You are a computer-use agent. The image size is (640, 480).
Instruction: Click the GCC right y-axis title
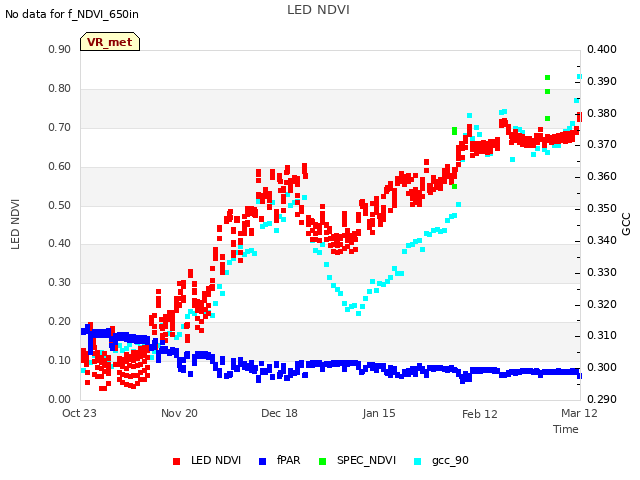tap(626, 224)
